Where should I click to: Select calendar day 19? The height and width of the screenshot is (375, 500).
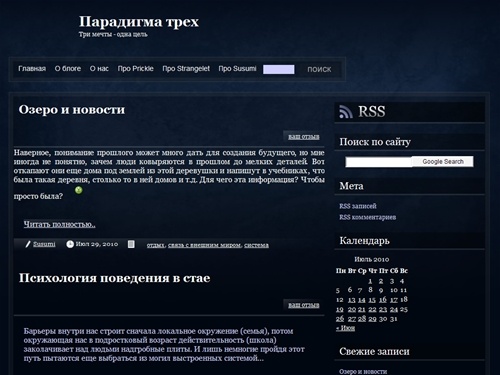pos(340,309)
